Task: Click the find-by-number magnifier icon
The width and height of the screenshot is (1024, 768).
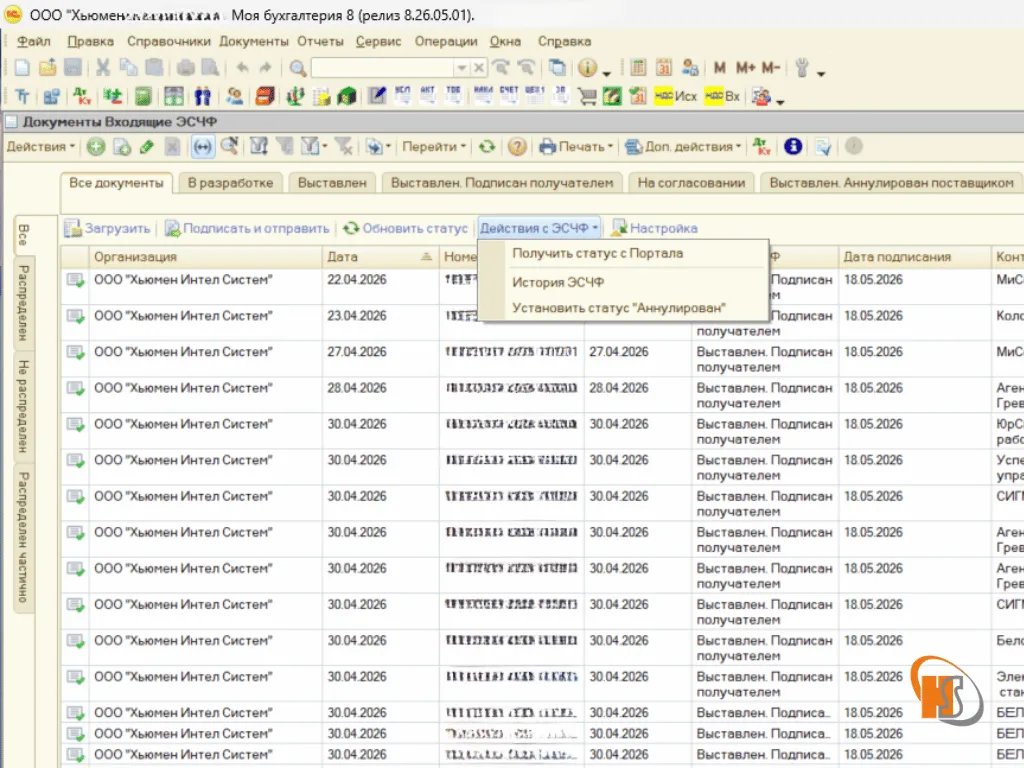Action: click(229, 146)
